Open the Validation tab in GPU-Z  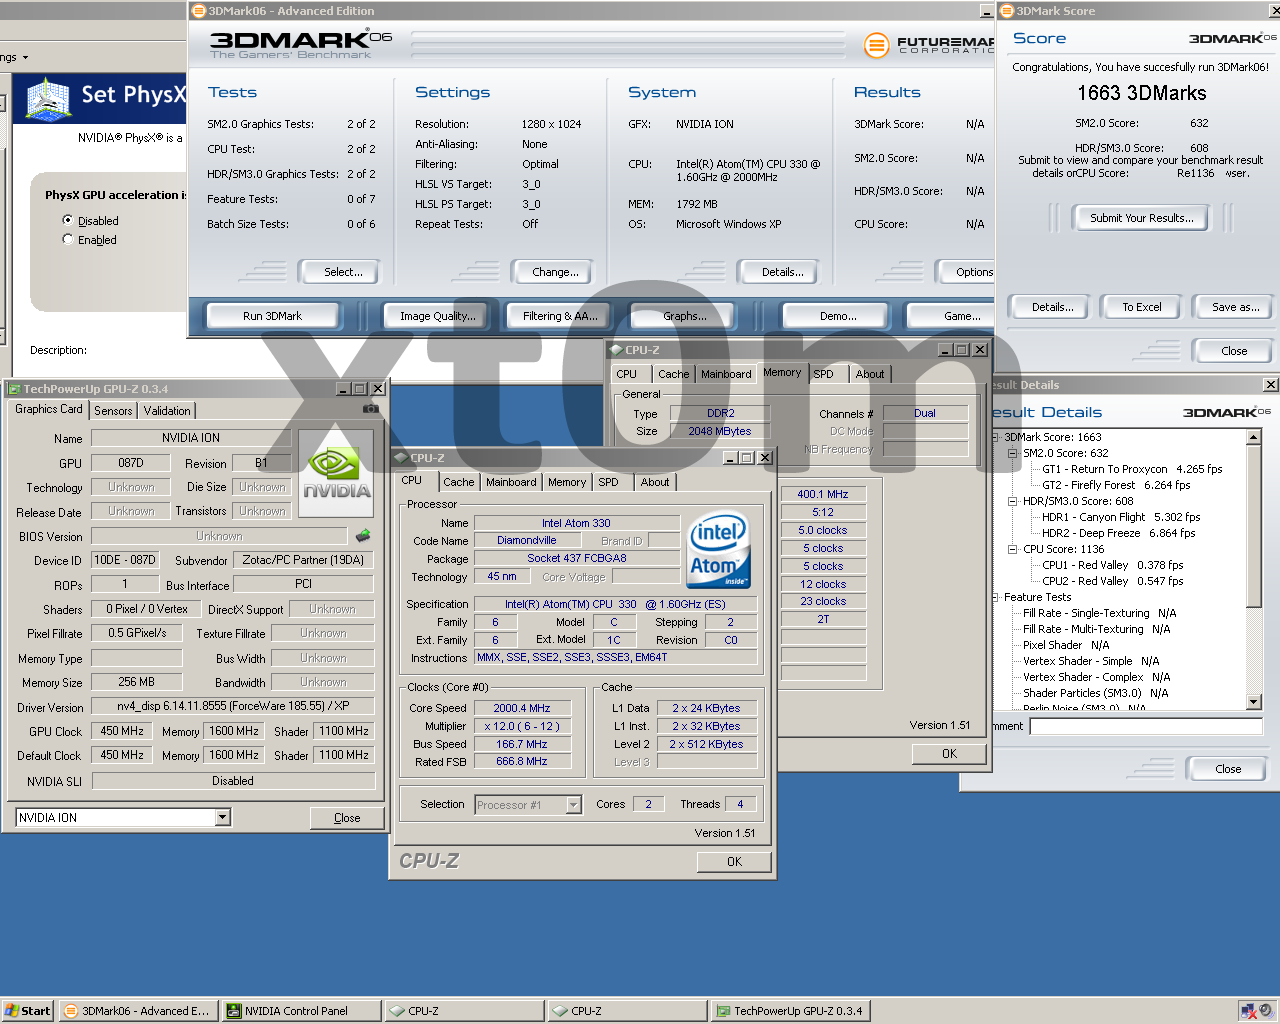[x=167, y=411]
